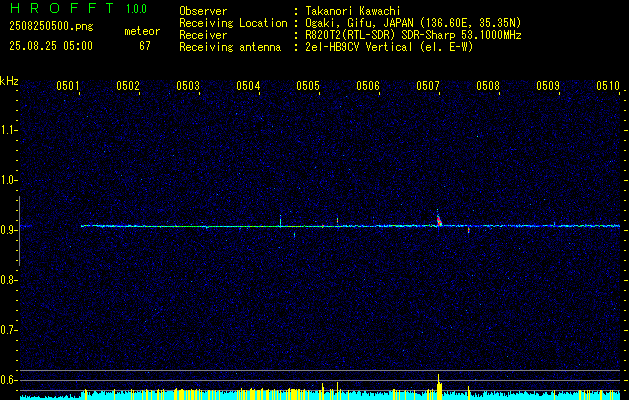This screenshot has height=400, width=629.
Task: Click the 0501 time marker
Action: [x=67, y=85]
